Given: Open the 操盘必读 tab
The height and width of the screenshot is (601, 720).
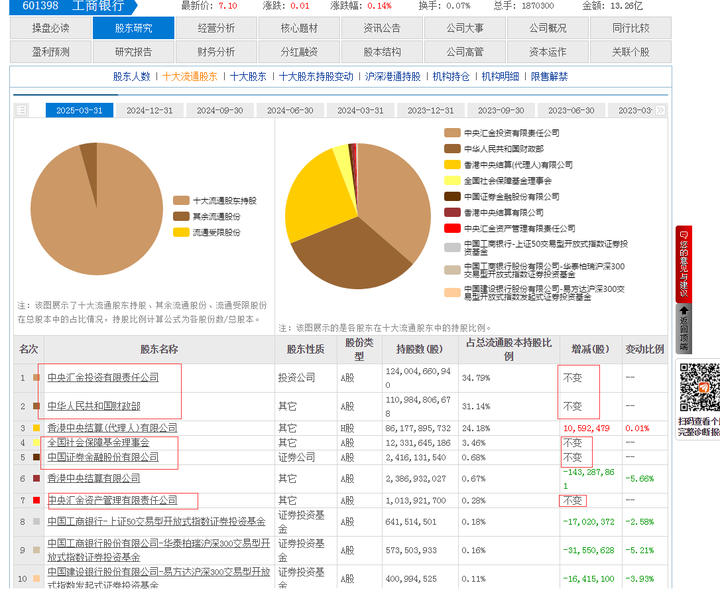Looking at the screenshot, I should tap(51, 28).
